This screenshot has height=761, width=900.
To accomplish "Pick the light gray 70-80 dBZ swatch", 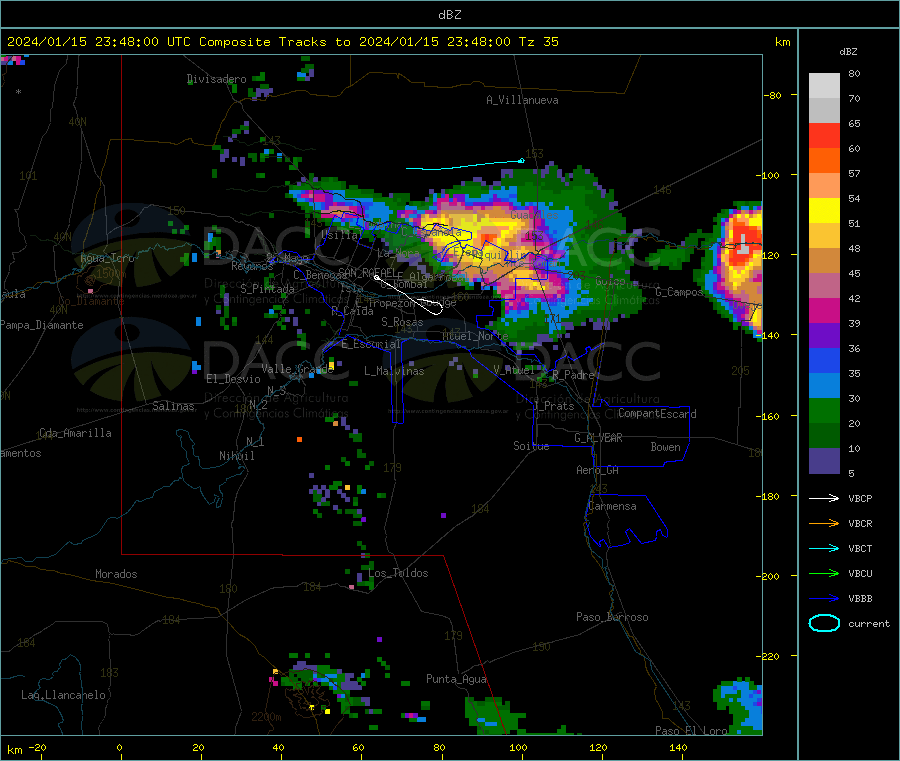I will 824,86.
